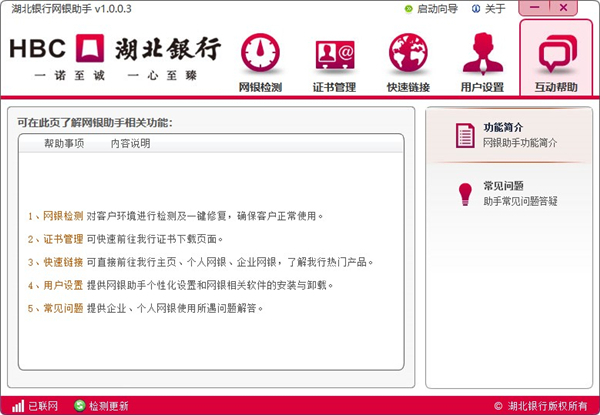600x415 pixels.
Task: Click text 可直接前往我行主页、个人网银
Action: pyautogui.click(x=157, y=262)
